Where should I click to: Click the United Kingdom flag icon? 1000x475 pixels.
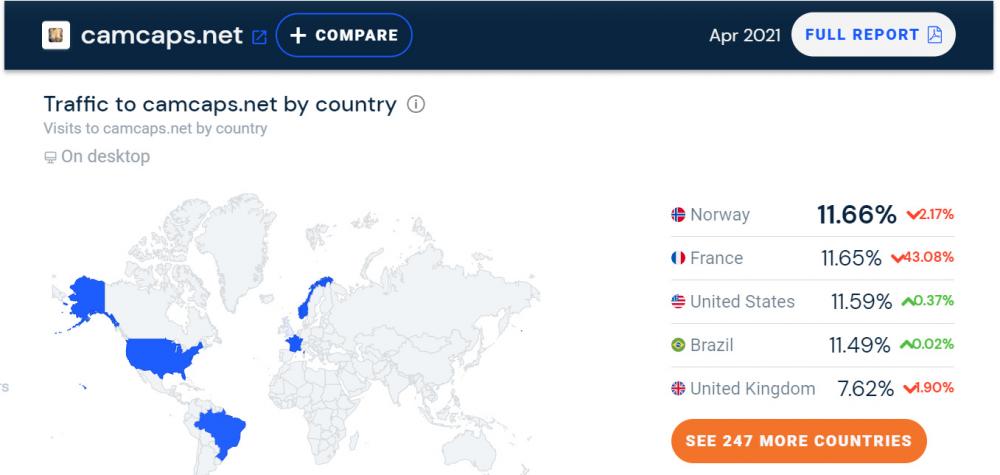click(x=678, y=388)
